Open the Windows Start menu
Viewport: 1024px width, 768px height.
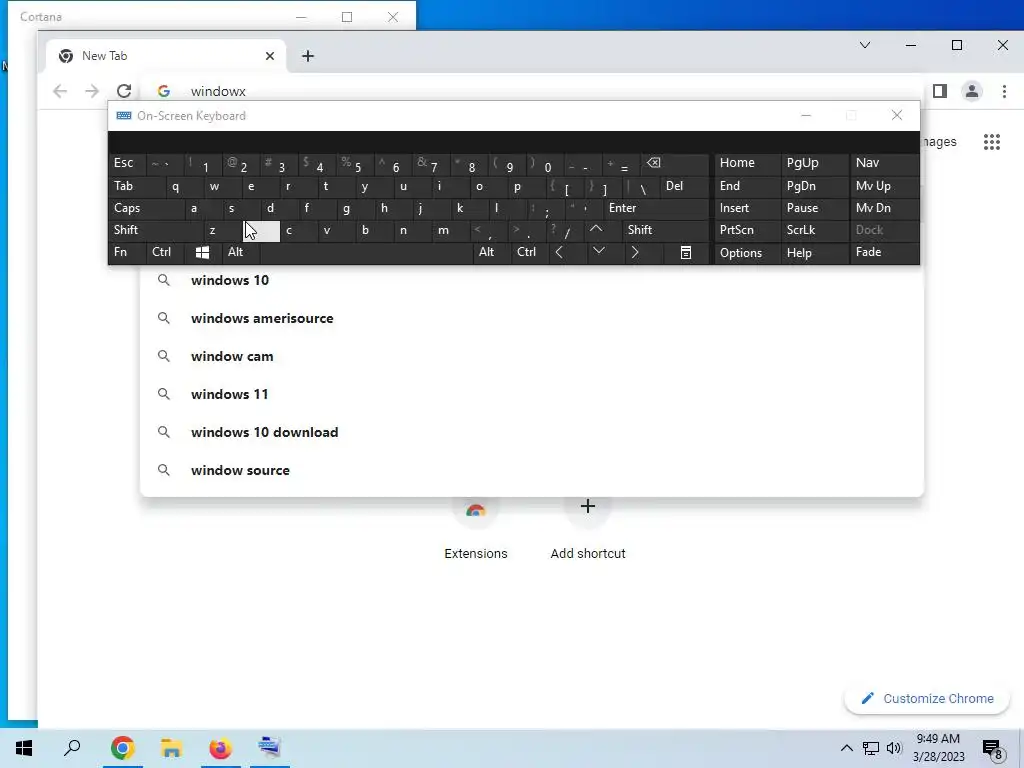tap(24, 748)
